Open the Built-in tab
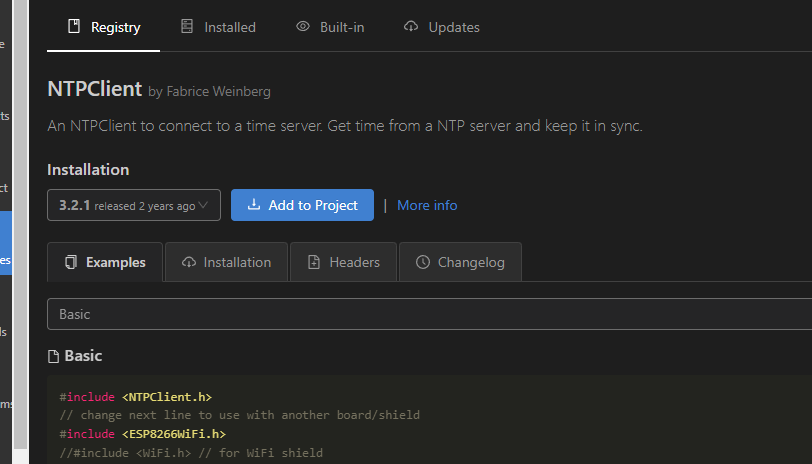The image size is (812, 464). coord(330,27)
